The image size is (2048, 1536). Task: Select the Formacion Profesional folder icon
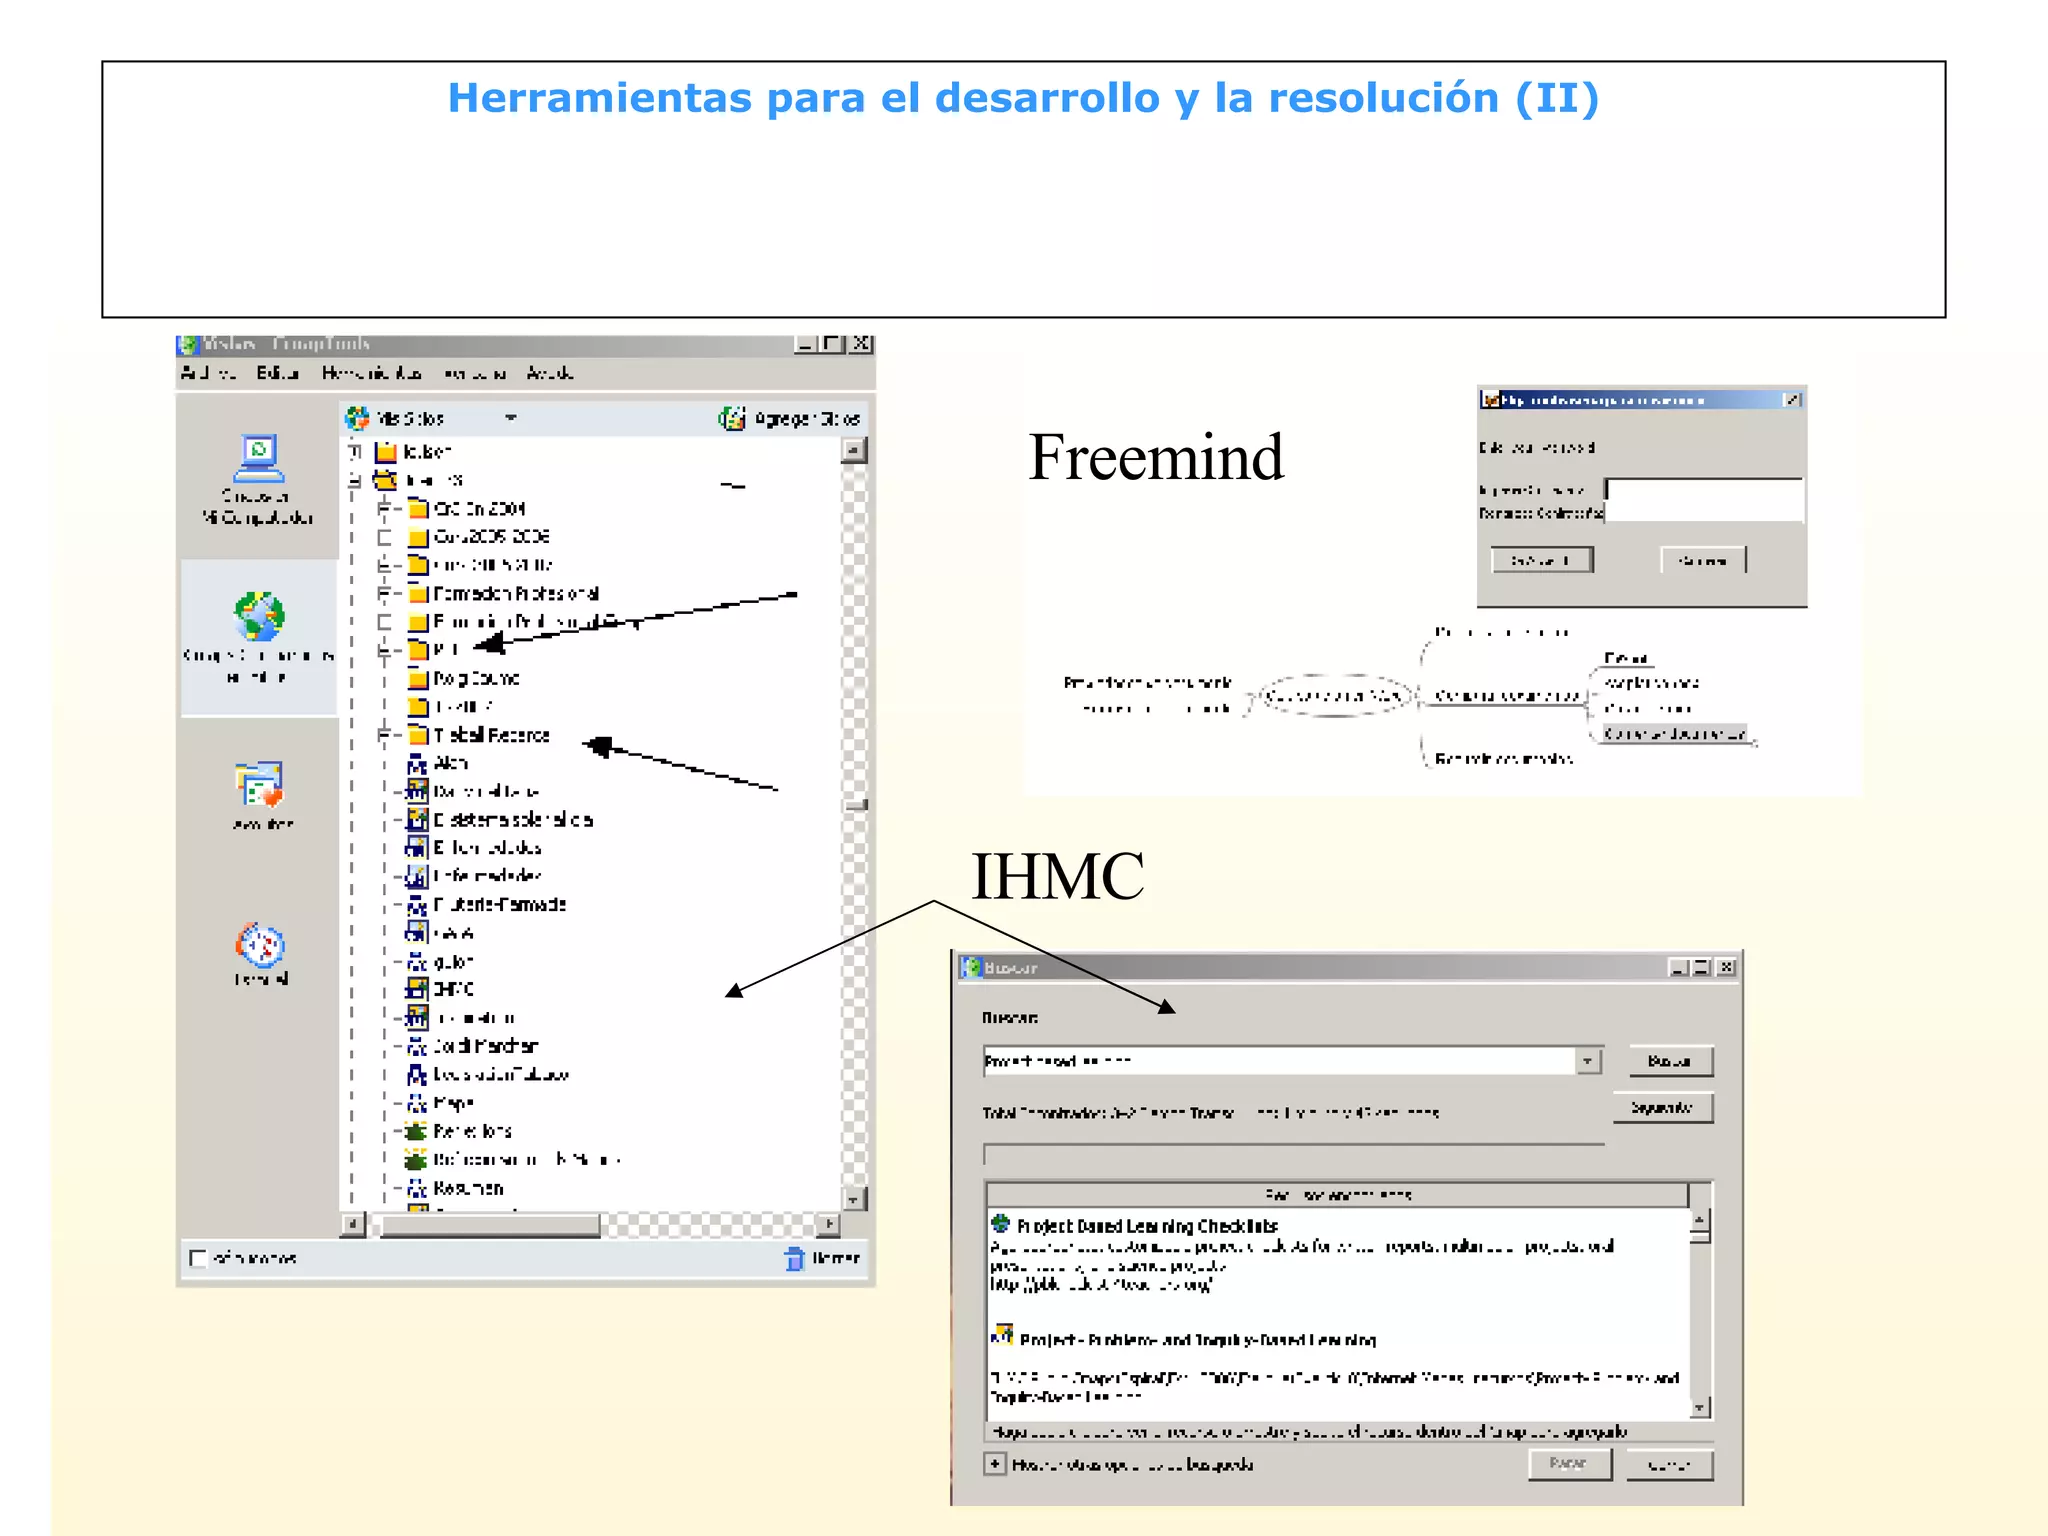point(418,594)
